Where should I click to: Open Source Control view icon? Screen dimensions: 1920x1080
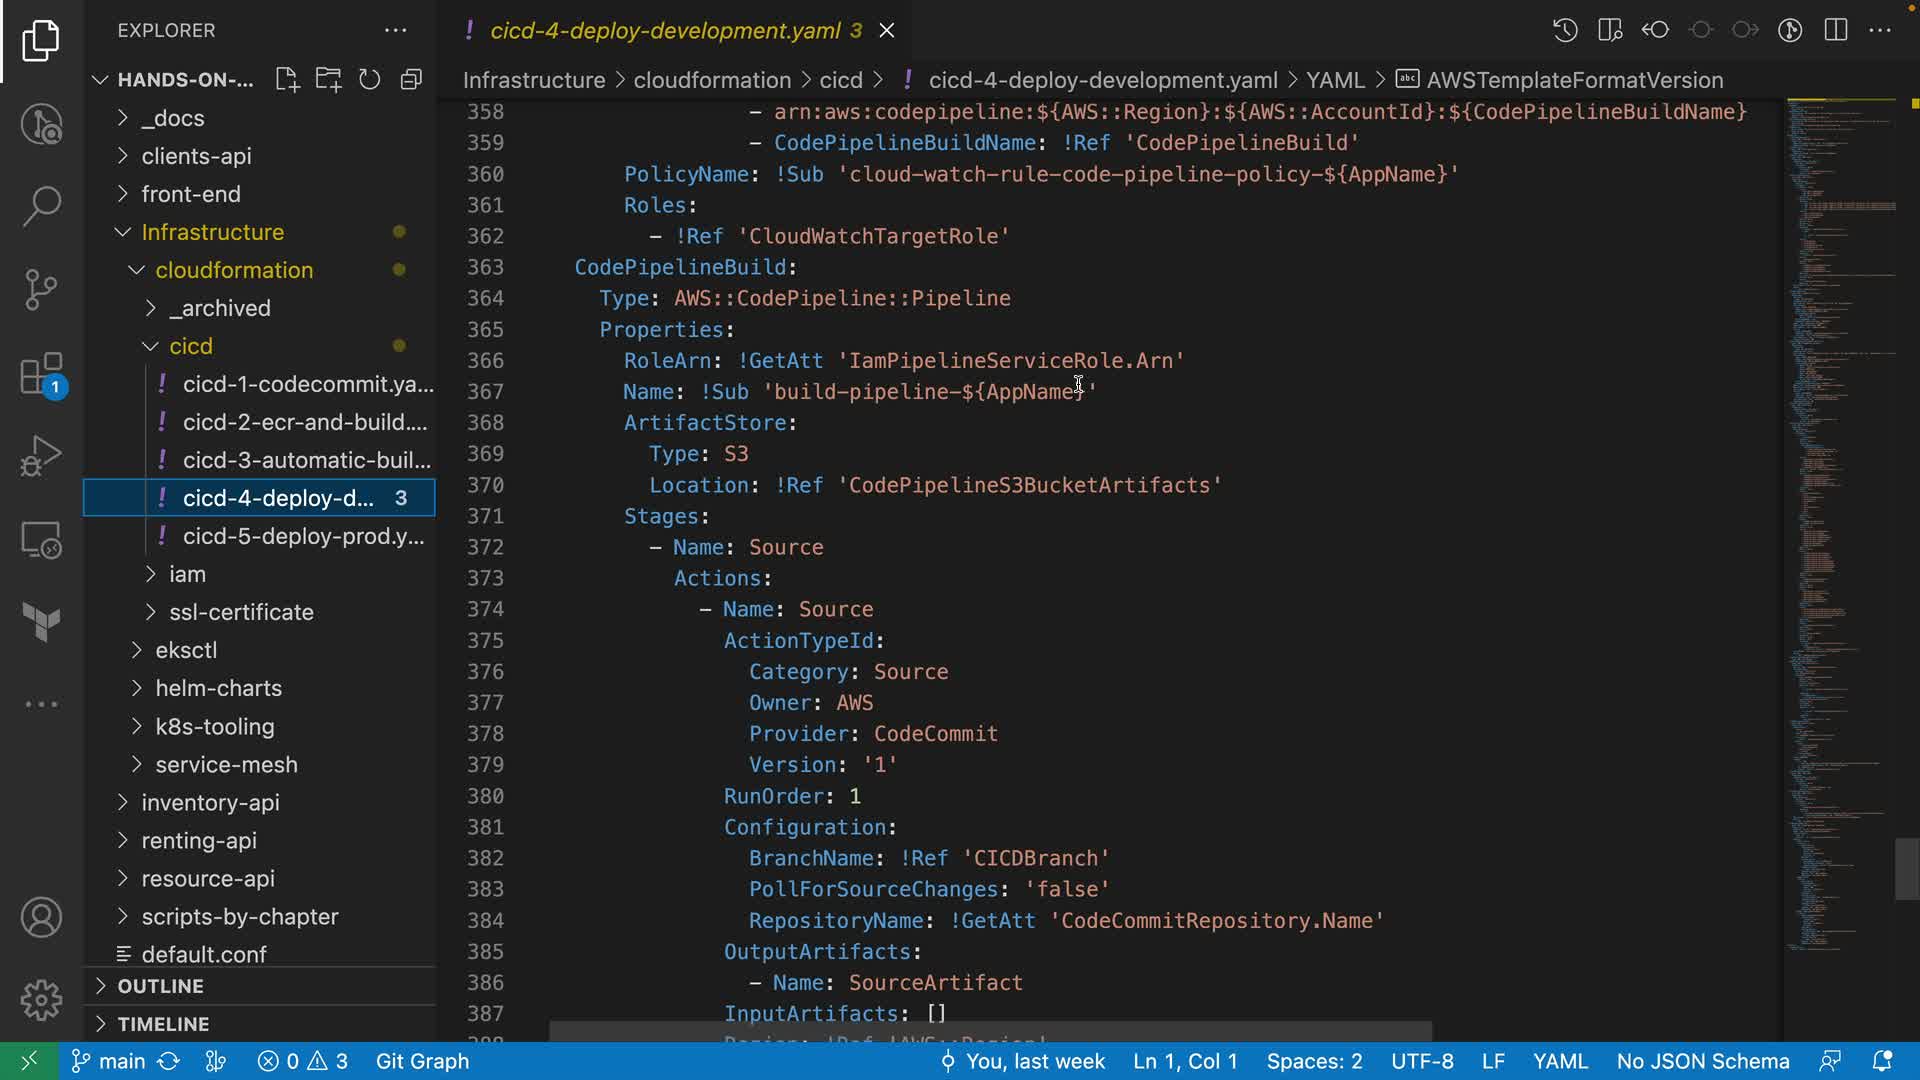[x=41, y=290]
